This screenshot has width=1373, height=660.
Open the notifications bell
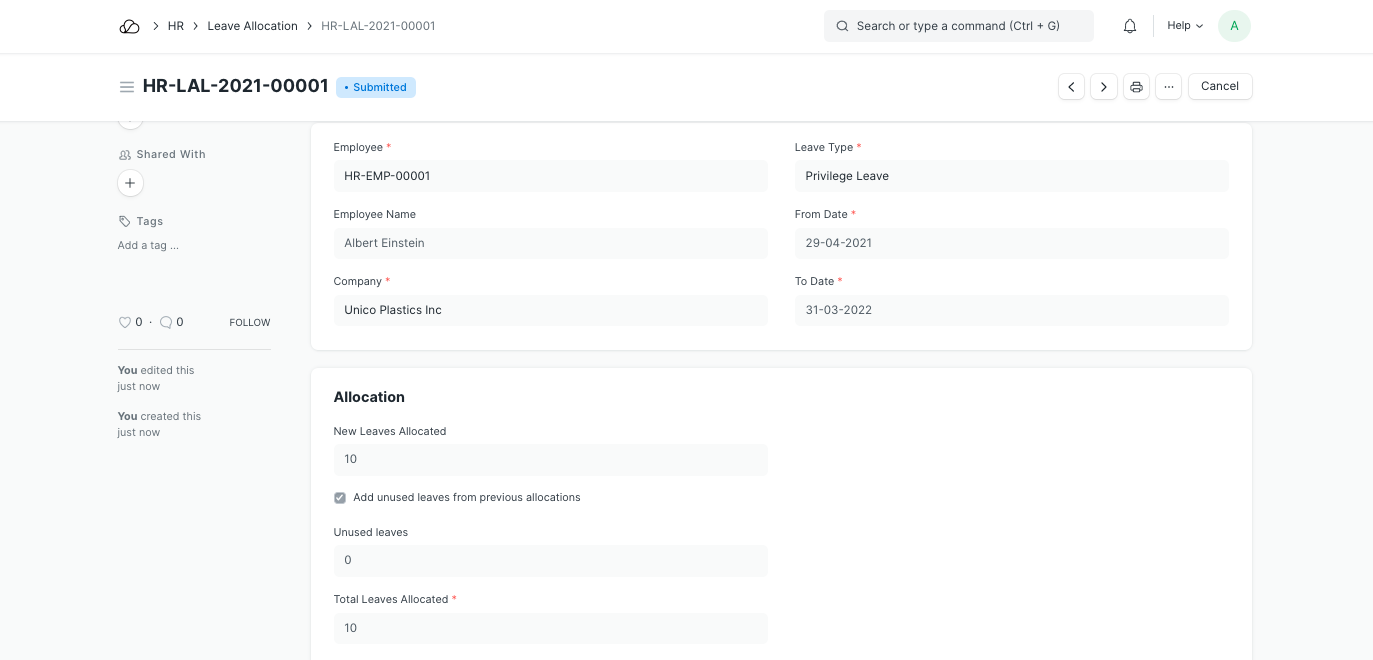click(x=1130, y=26)
